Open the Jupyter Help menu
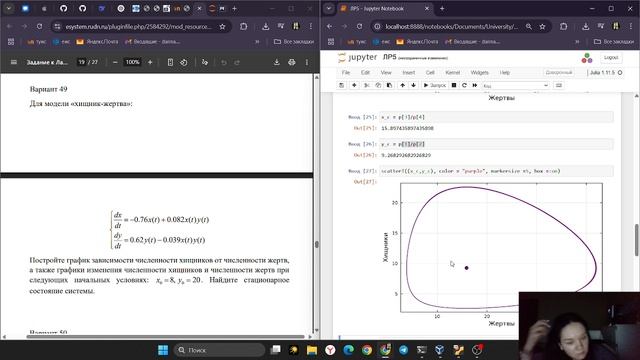The width and height of the screenshot is (640, 360). (505, 72)
